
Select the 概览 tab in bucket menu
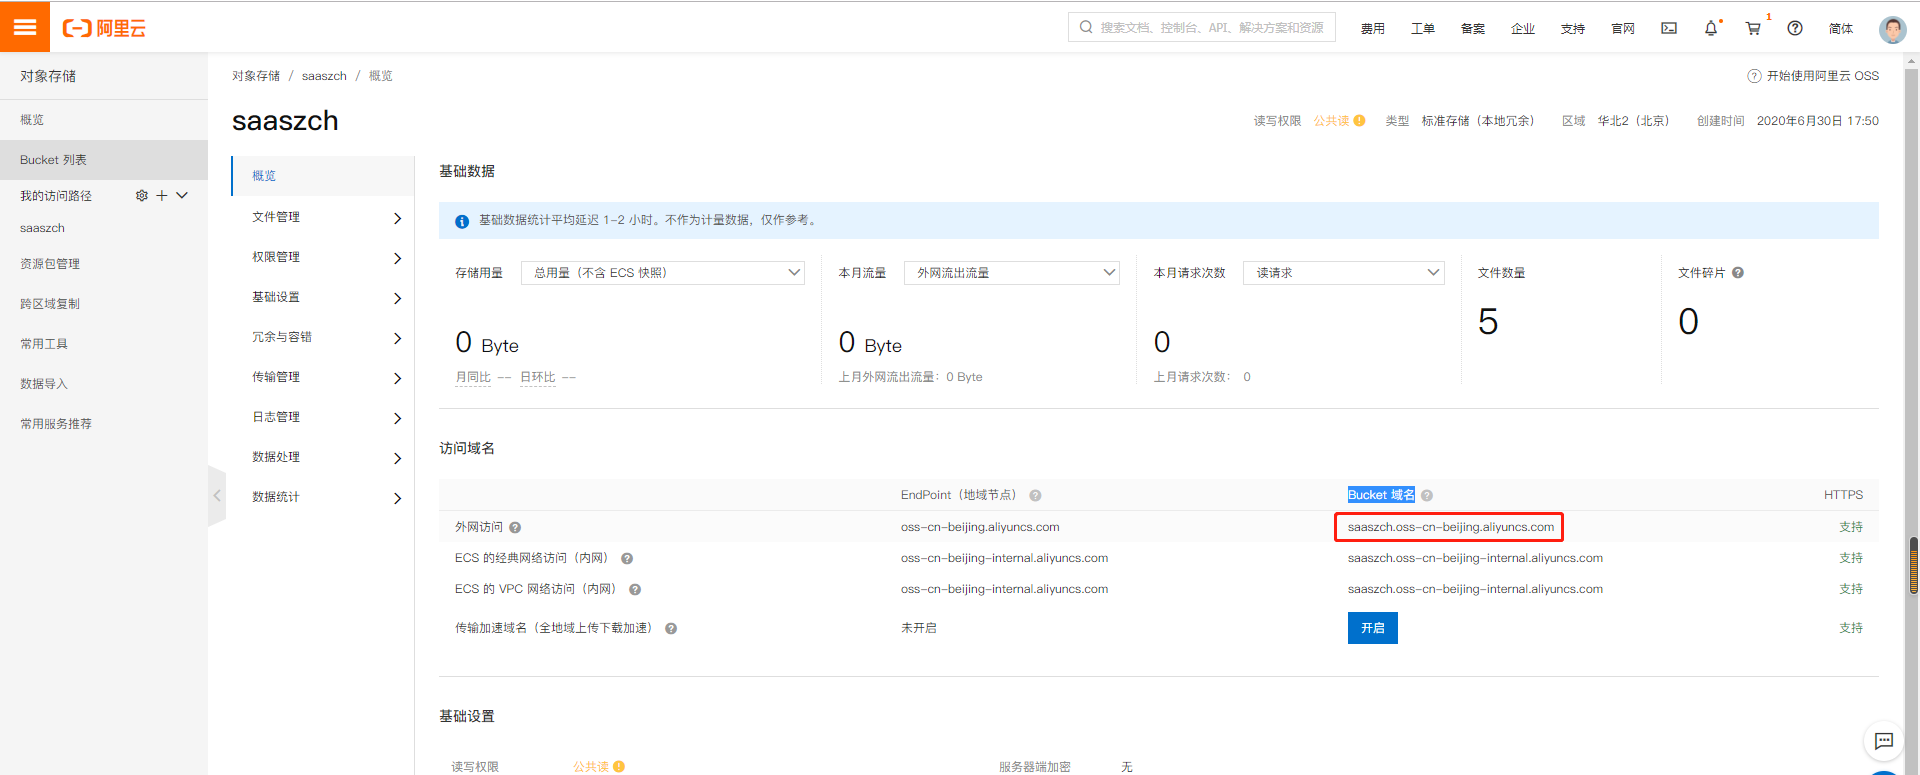point(323,176)
